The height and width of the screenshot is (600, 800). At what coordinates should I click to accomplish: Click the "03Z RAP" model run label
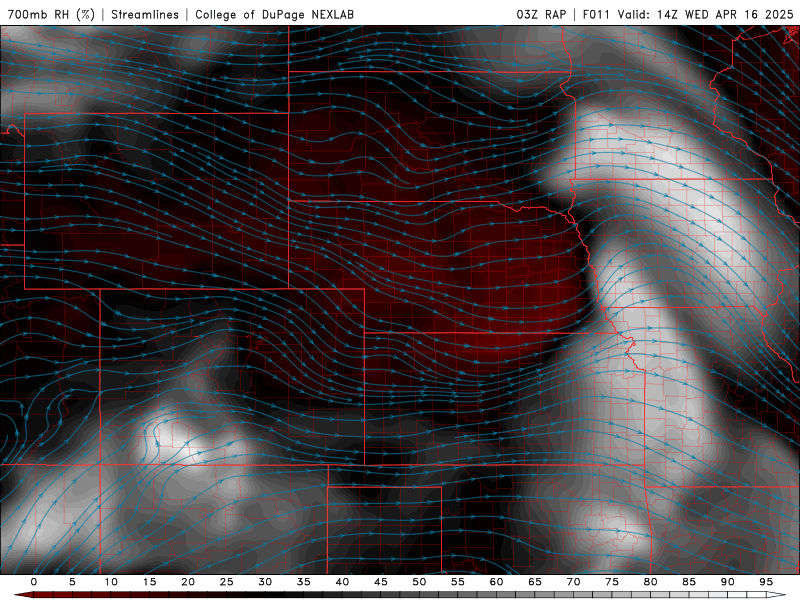[x=541, y=14]
